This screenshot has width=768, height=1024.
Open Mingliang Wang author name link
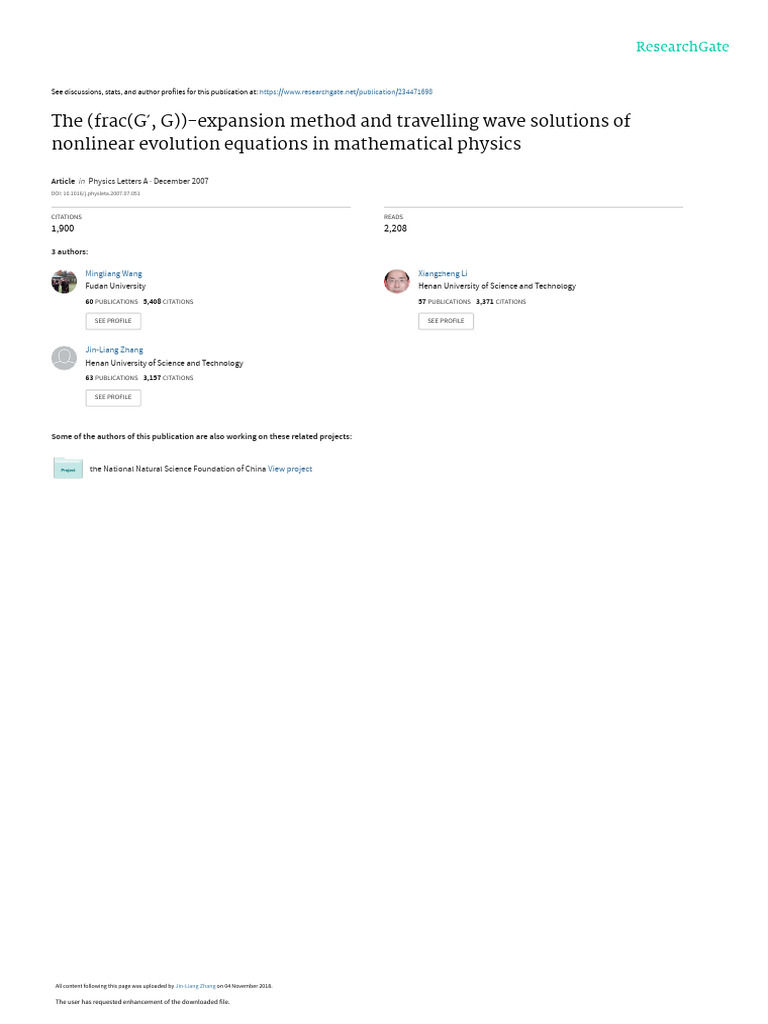coord(114,274)
